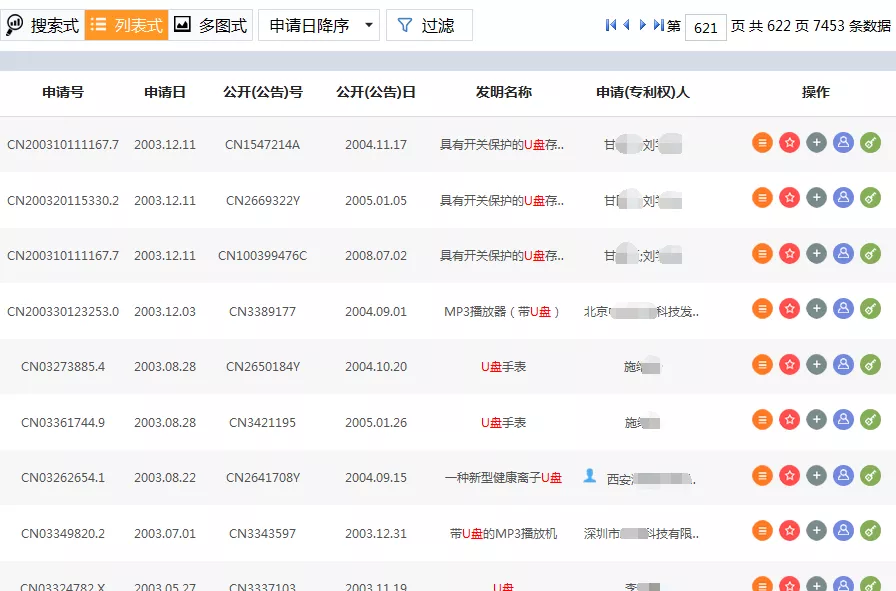Open the 申请日降序 sort dropdown

pos(318,25)
